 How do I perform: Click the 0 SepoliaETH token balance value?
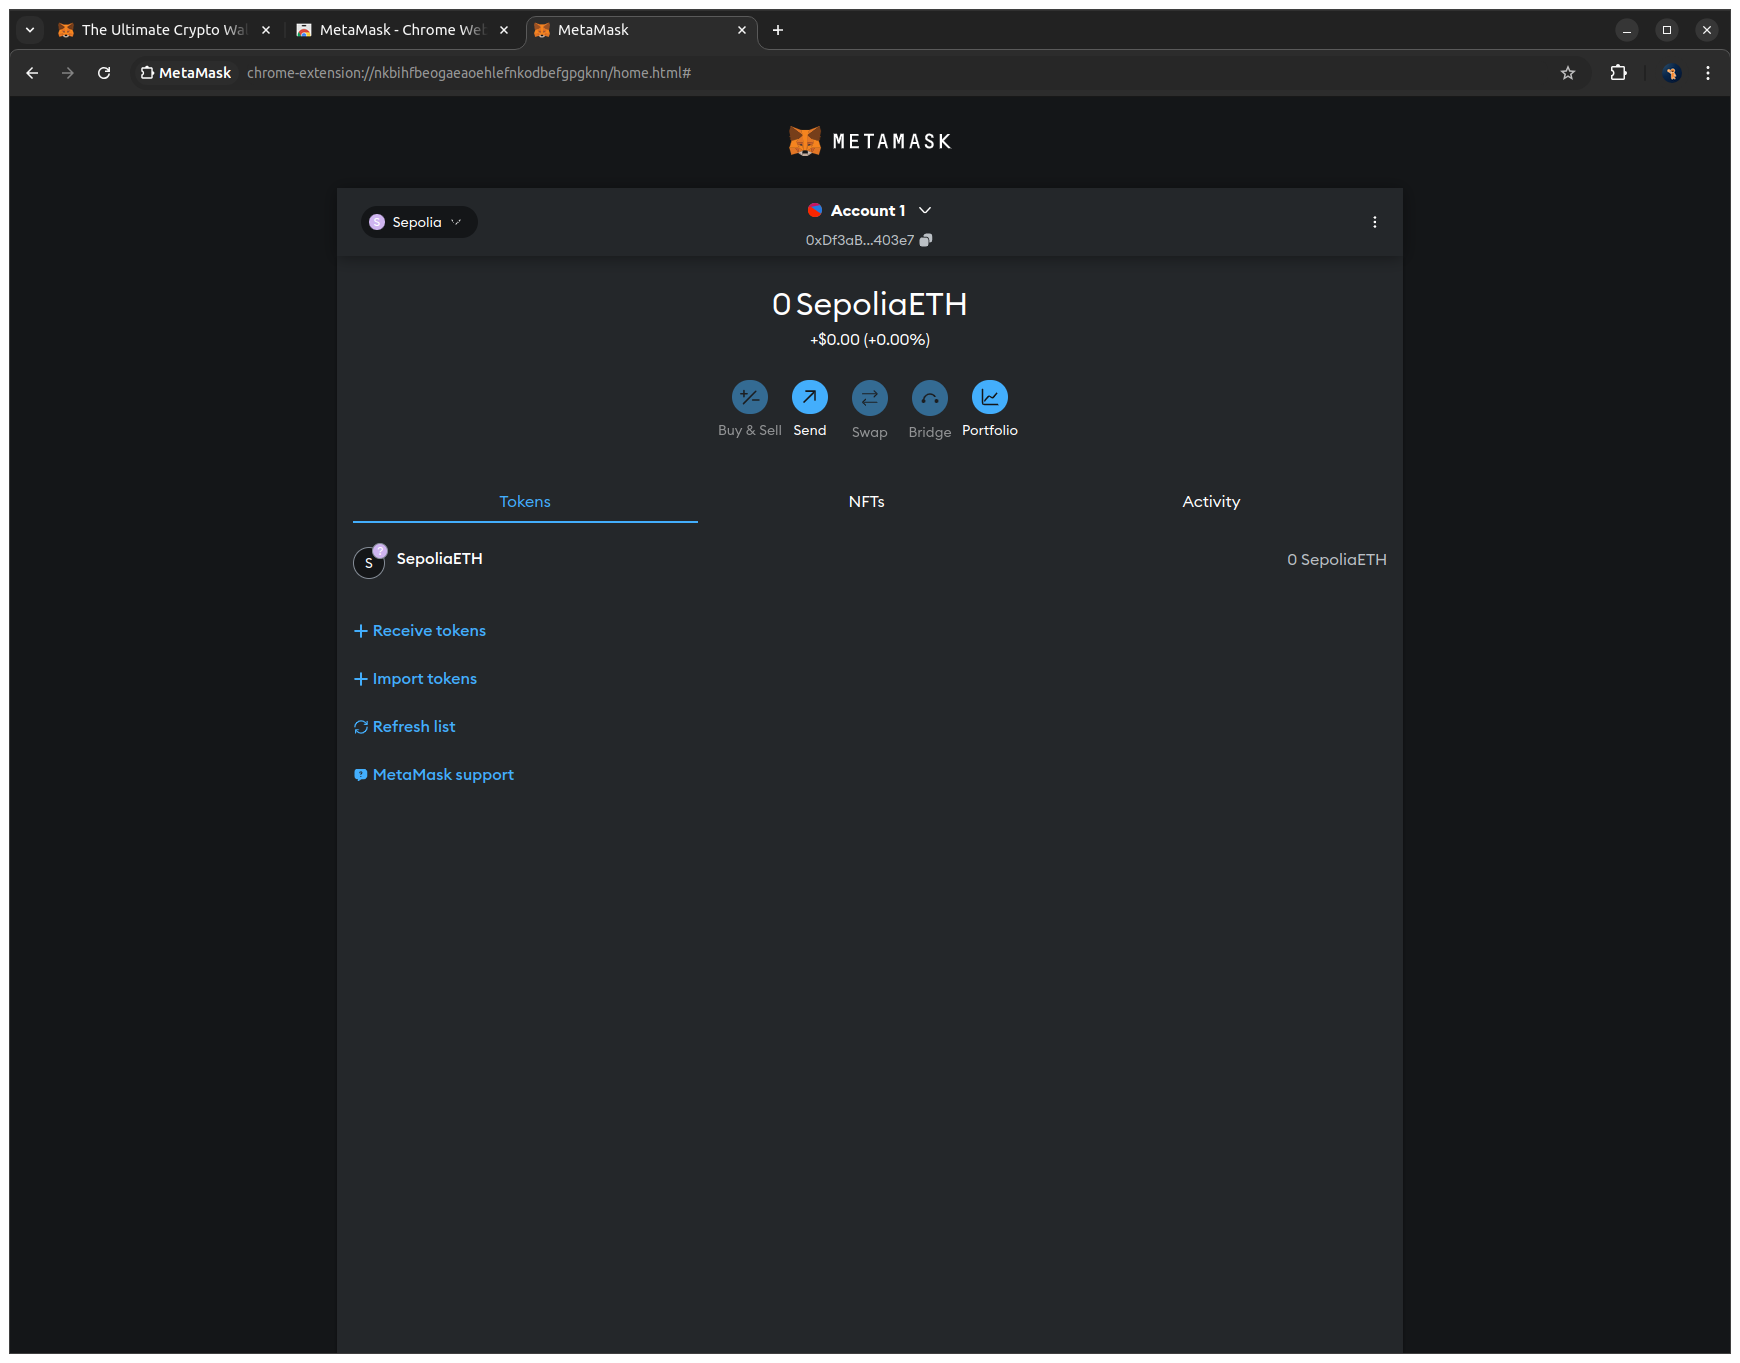[x=1337, y=560]
